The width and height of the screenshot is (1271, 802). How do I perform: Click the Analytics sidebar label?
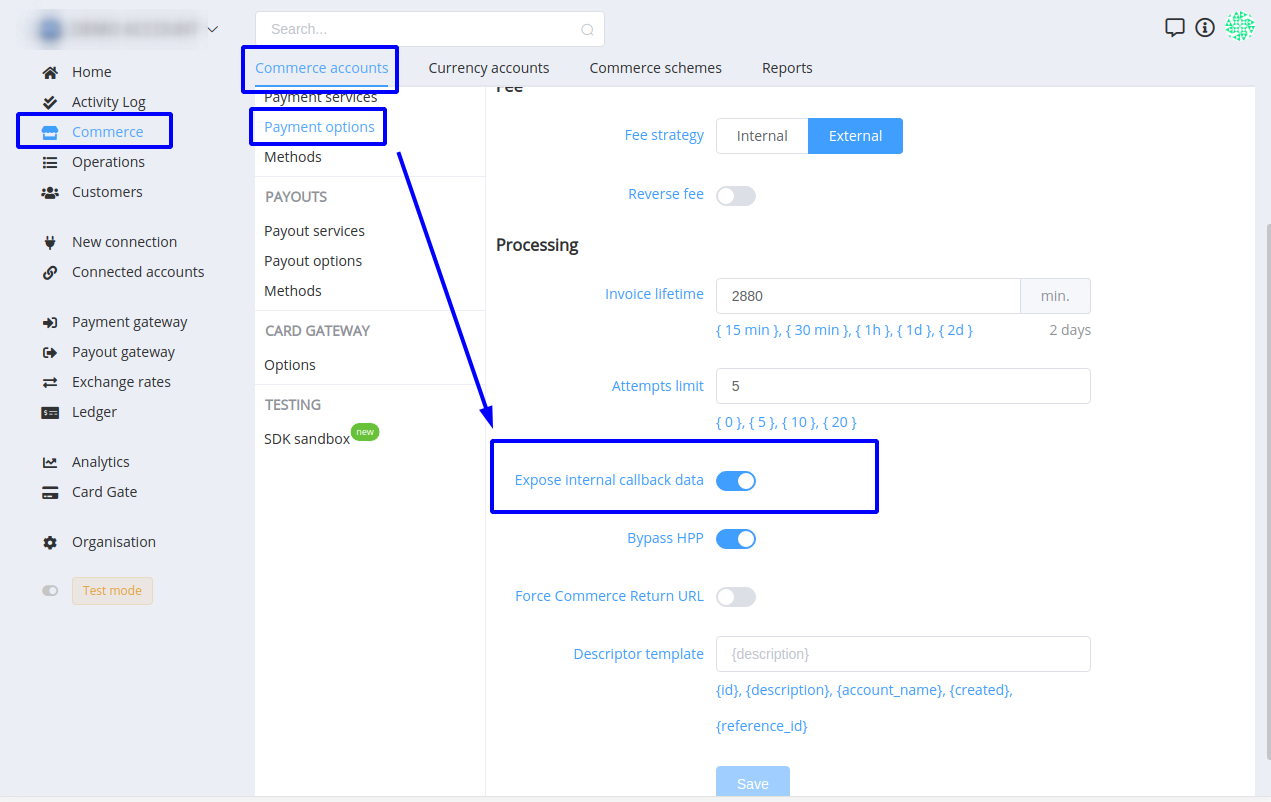pyautogui.click(x=101, y=462)
